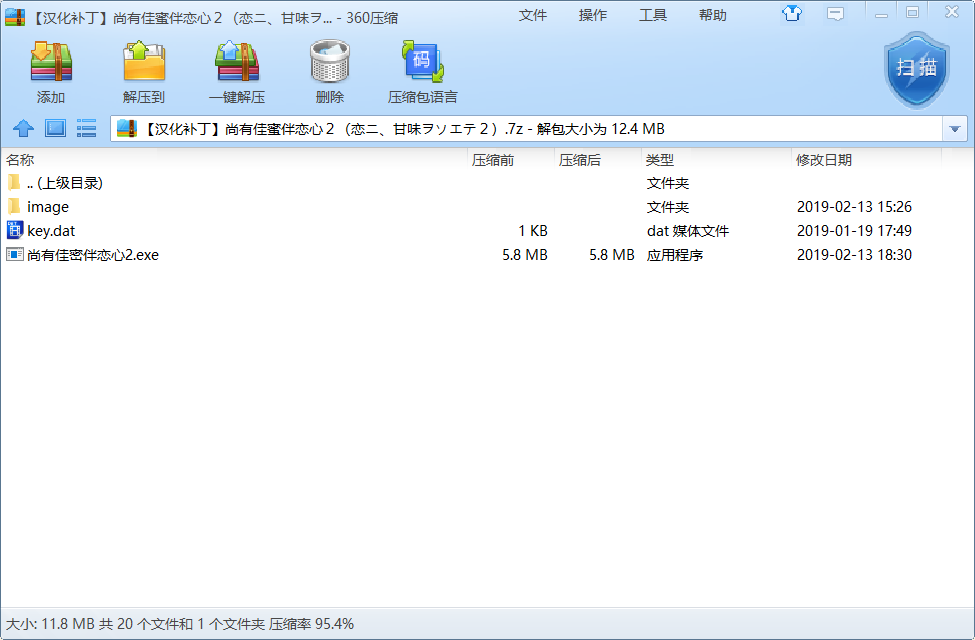Screen dimensions: 975x640
Task: Click the parent directory folder icon
Action: pos(14,182)
